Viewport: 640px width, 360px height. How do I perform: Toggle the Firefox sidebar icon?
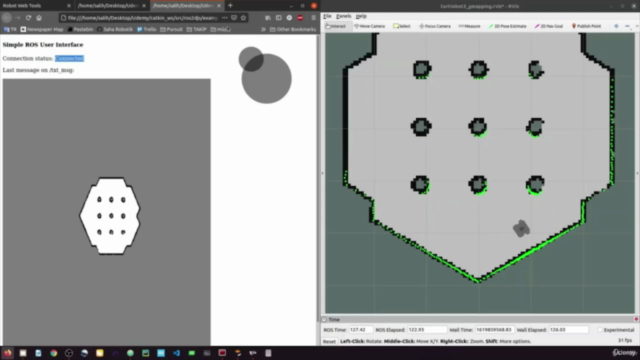[278, 18]
